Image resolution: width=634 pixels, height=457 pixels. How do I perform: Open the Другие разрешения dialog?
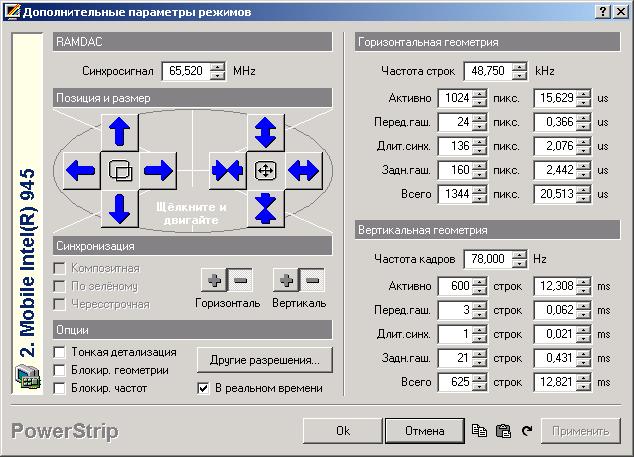point(264,359)
